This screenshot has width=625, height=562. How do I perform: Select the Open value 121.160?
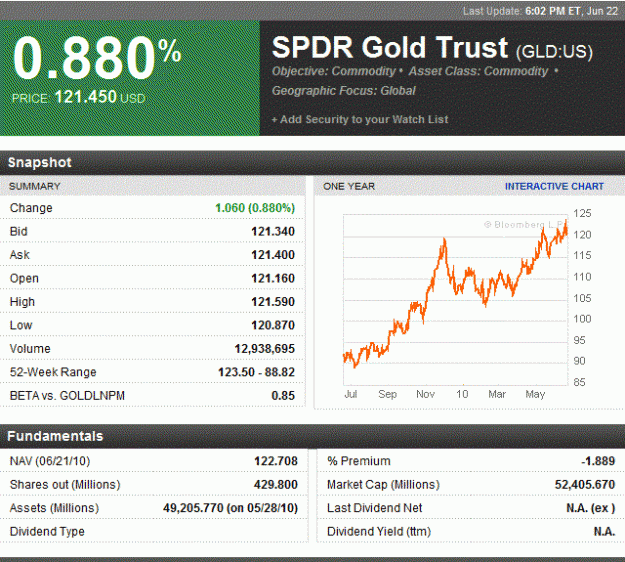point(273,278)
